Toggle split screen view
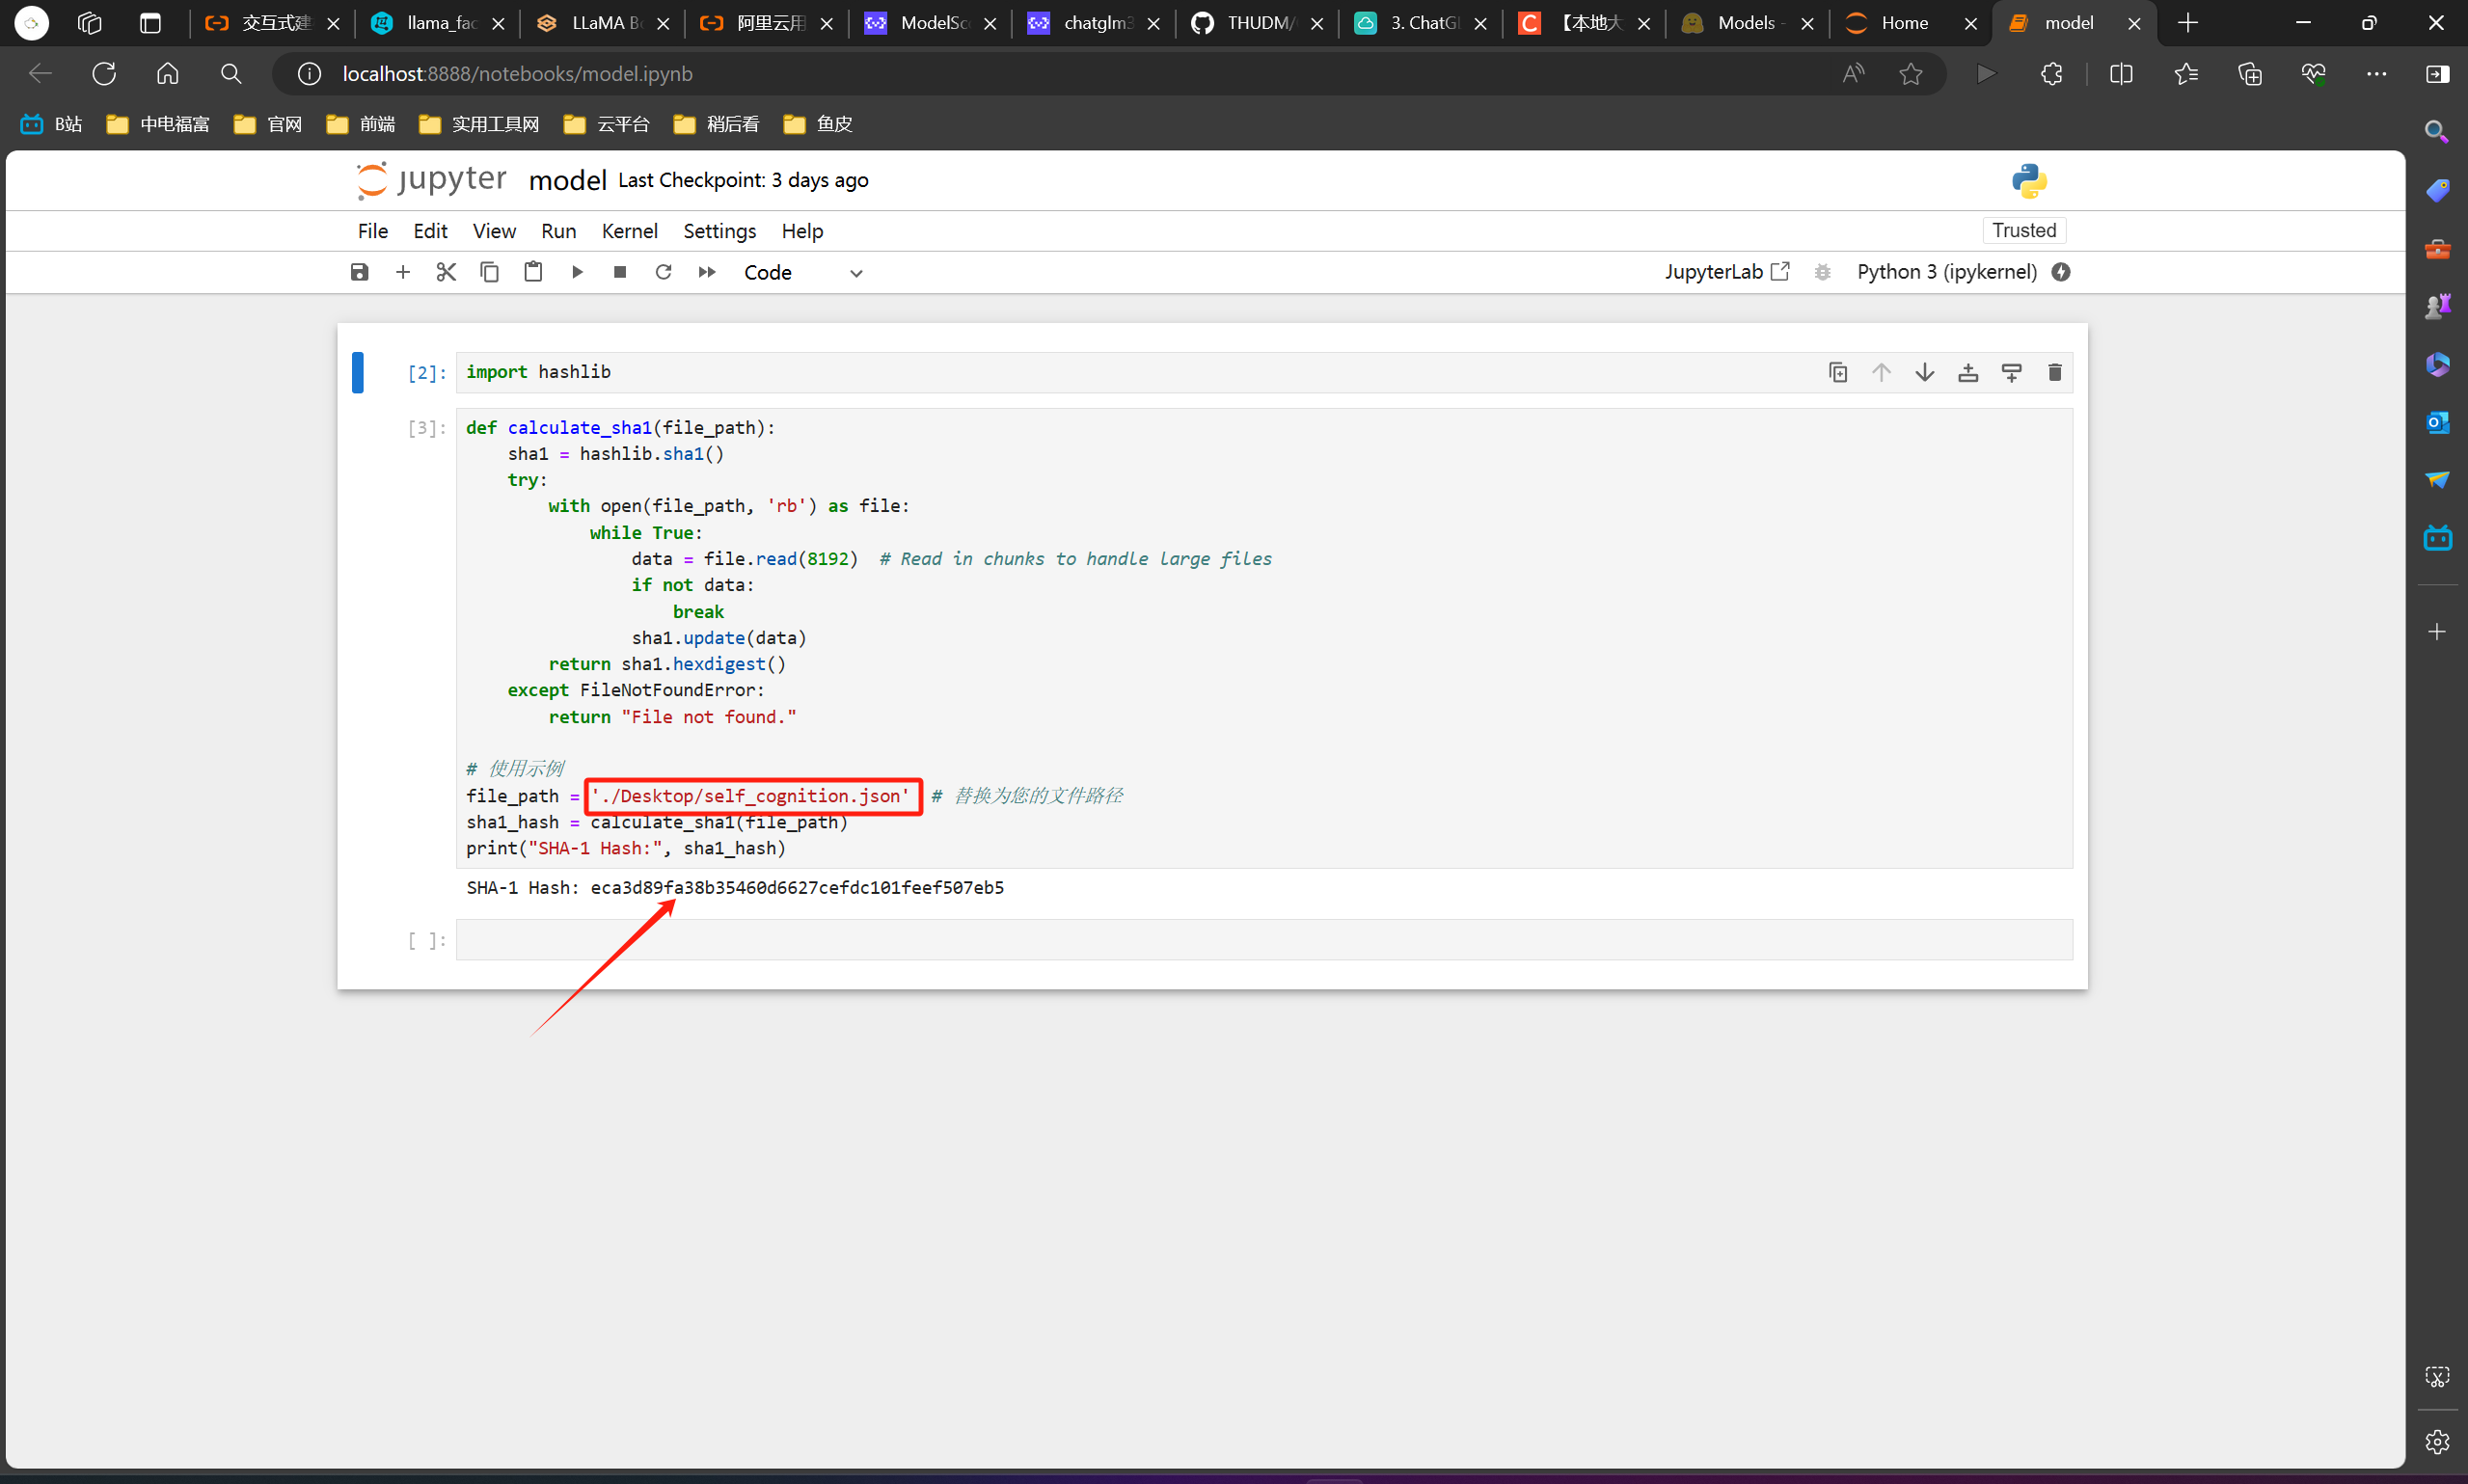Screen dimensions: 2468x1484 click(x=2121, y=73)
